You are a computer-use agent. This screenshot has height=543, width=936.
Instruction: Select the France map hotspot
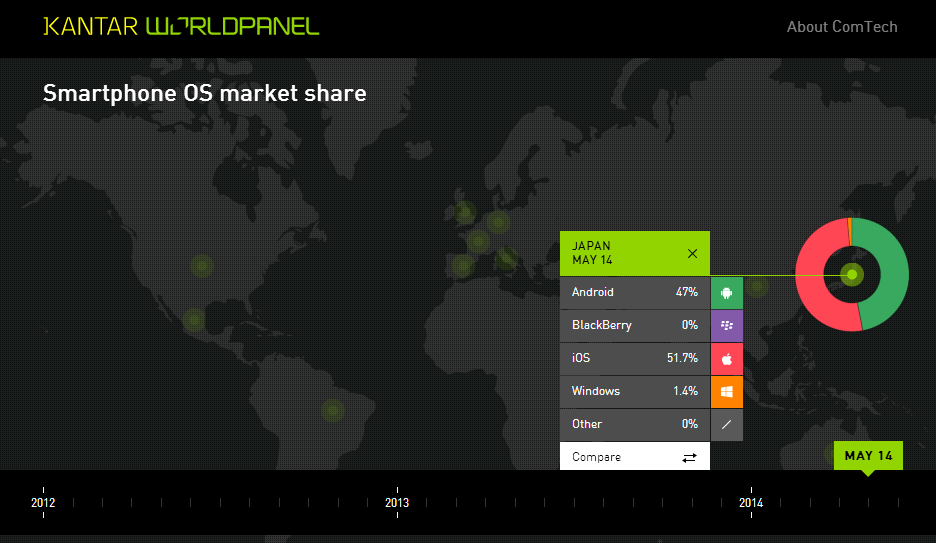(x=478, y=242)
